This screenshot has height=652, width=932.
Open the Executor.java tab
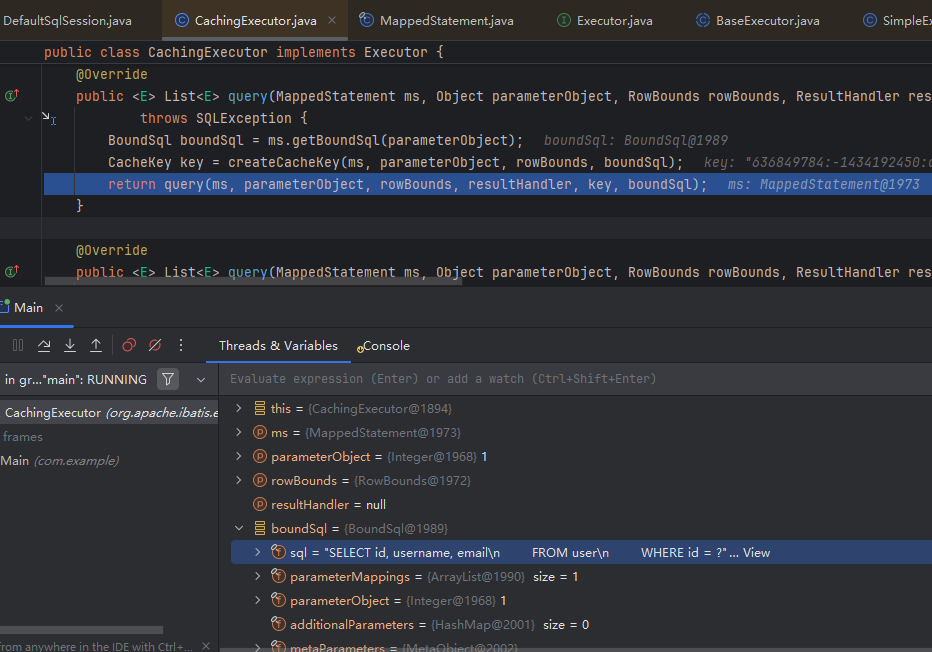click(604, 21)
